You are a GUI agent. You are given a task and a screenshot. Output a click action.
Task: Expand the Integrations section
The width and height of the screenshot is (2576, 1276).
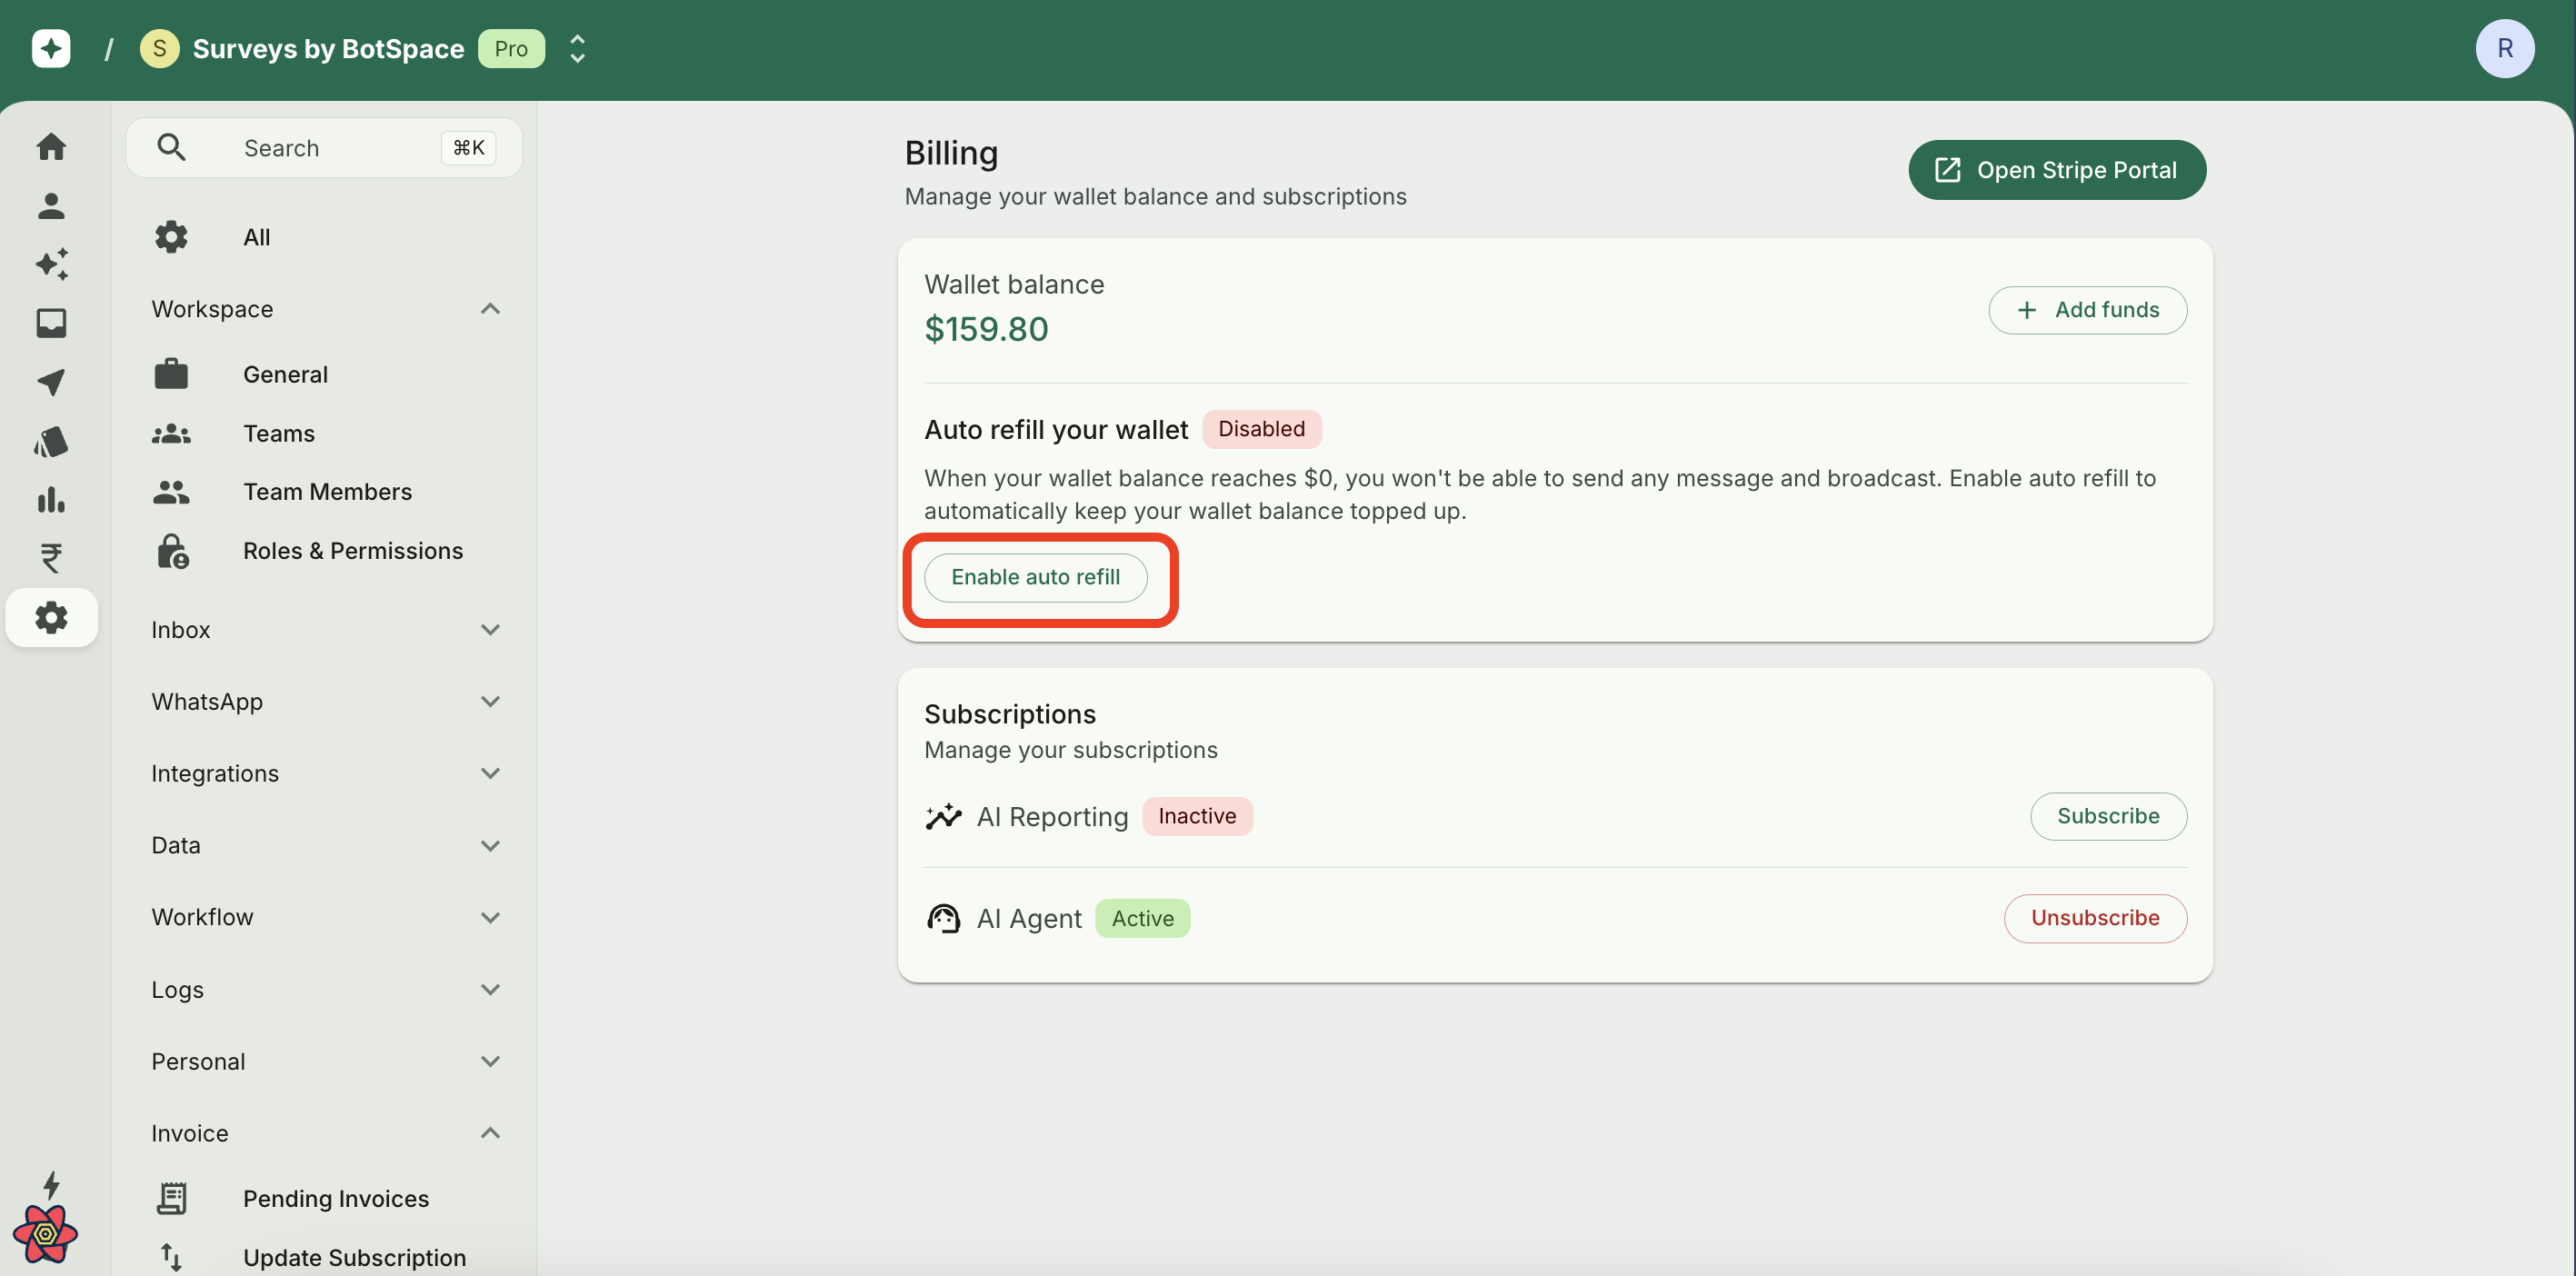point(489,774)
